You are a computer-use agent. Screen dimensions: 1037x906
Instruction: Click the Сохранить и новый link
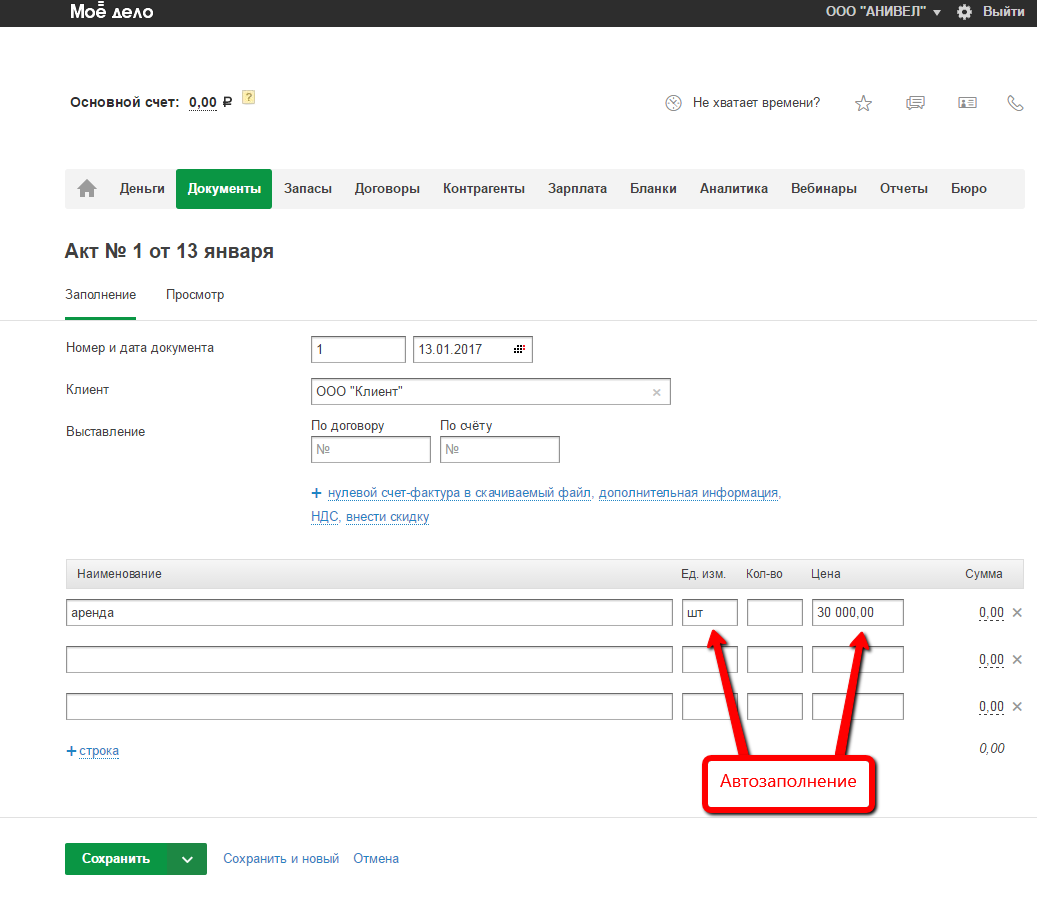tap(281, 859)
